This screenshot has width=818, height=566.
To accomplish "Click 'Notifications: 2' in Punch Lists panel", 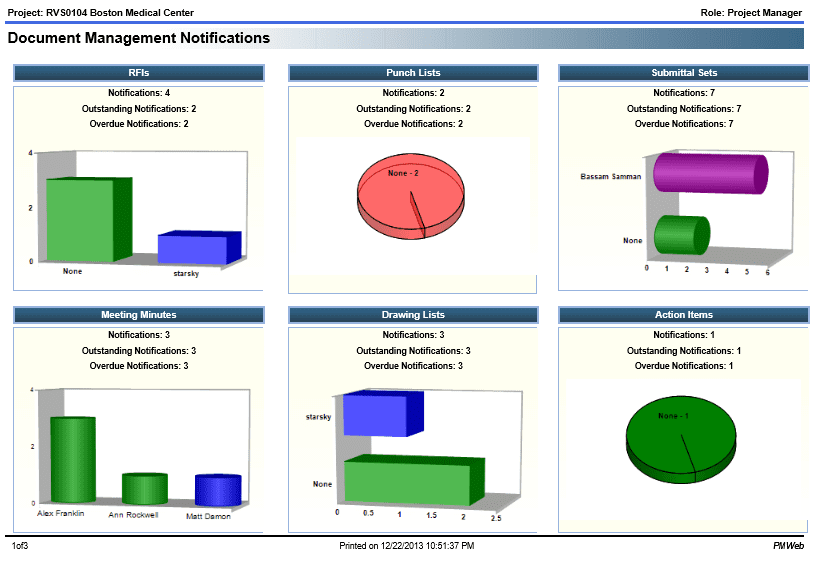I will point(413,93).
